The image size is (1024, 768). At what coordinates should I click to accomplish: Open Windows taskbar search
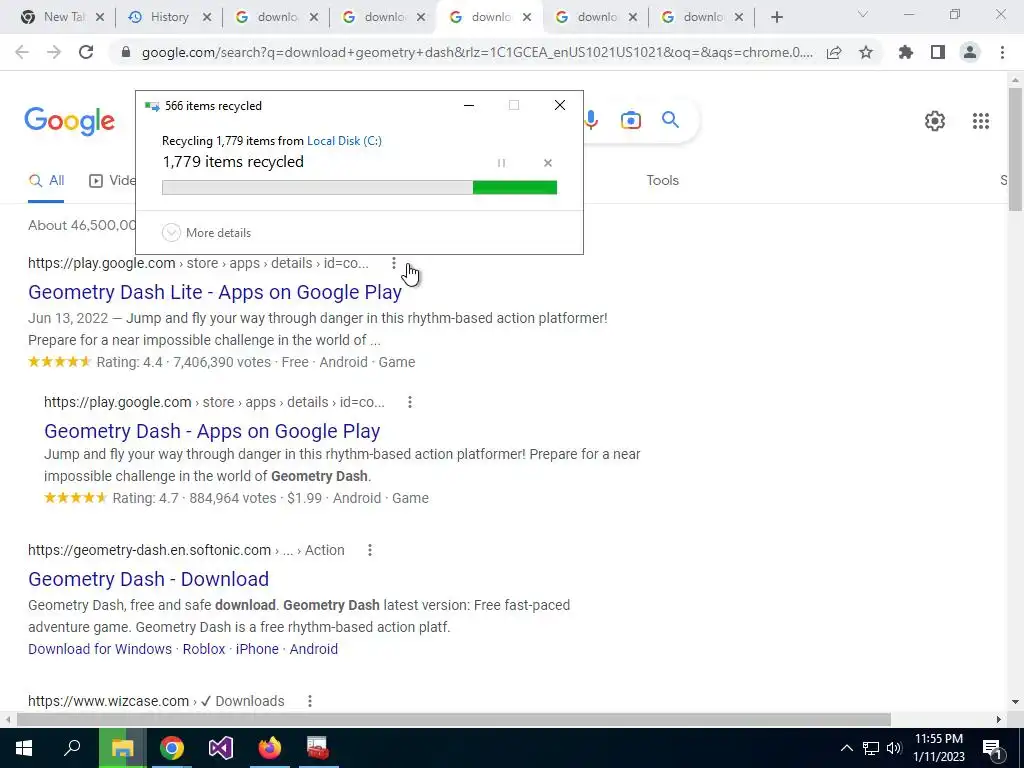pos(72,748)
